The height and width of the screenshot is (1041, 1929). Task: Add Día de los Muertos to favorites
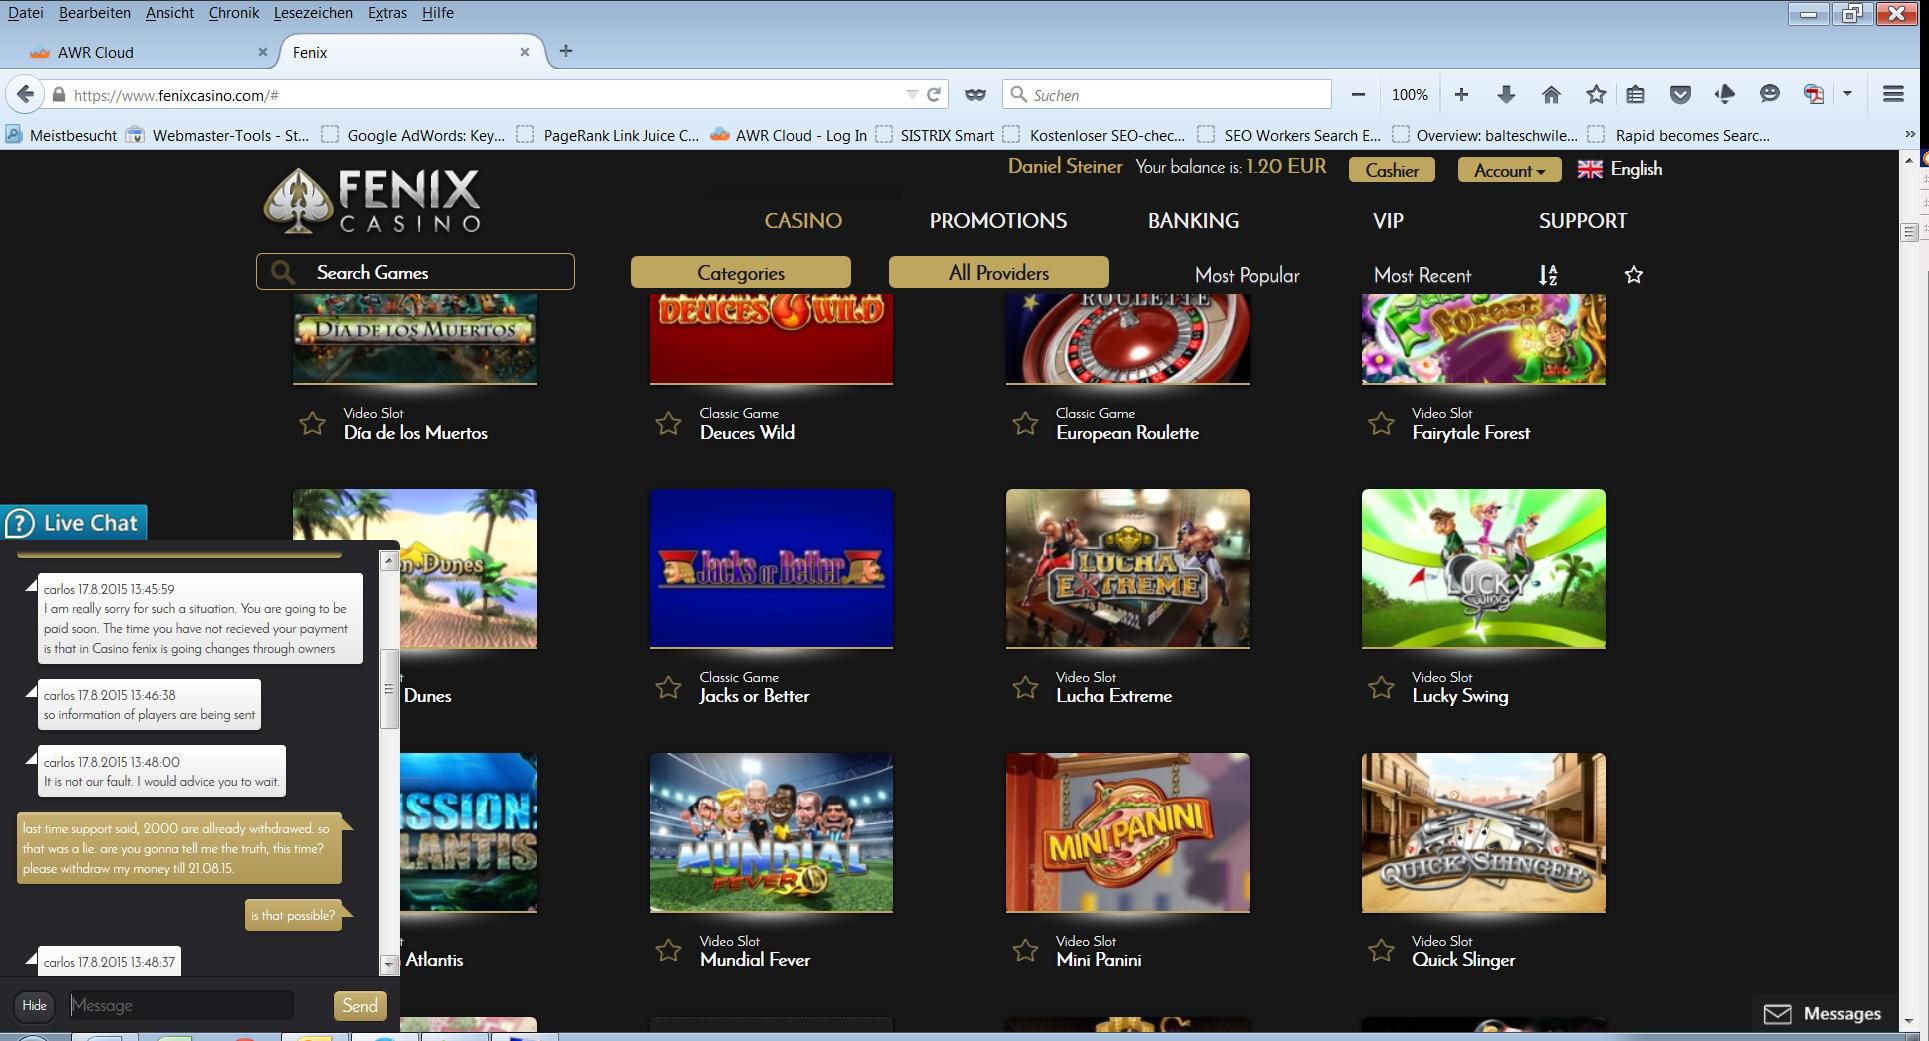312,423
